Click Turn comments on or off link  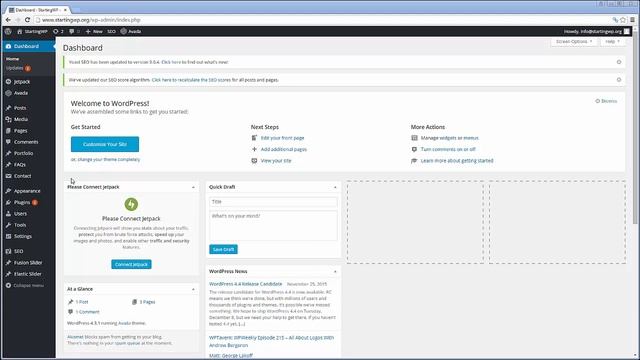[x=448, y=149]
